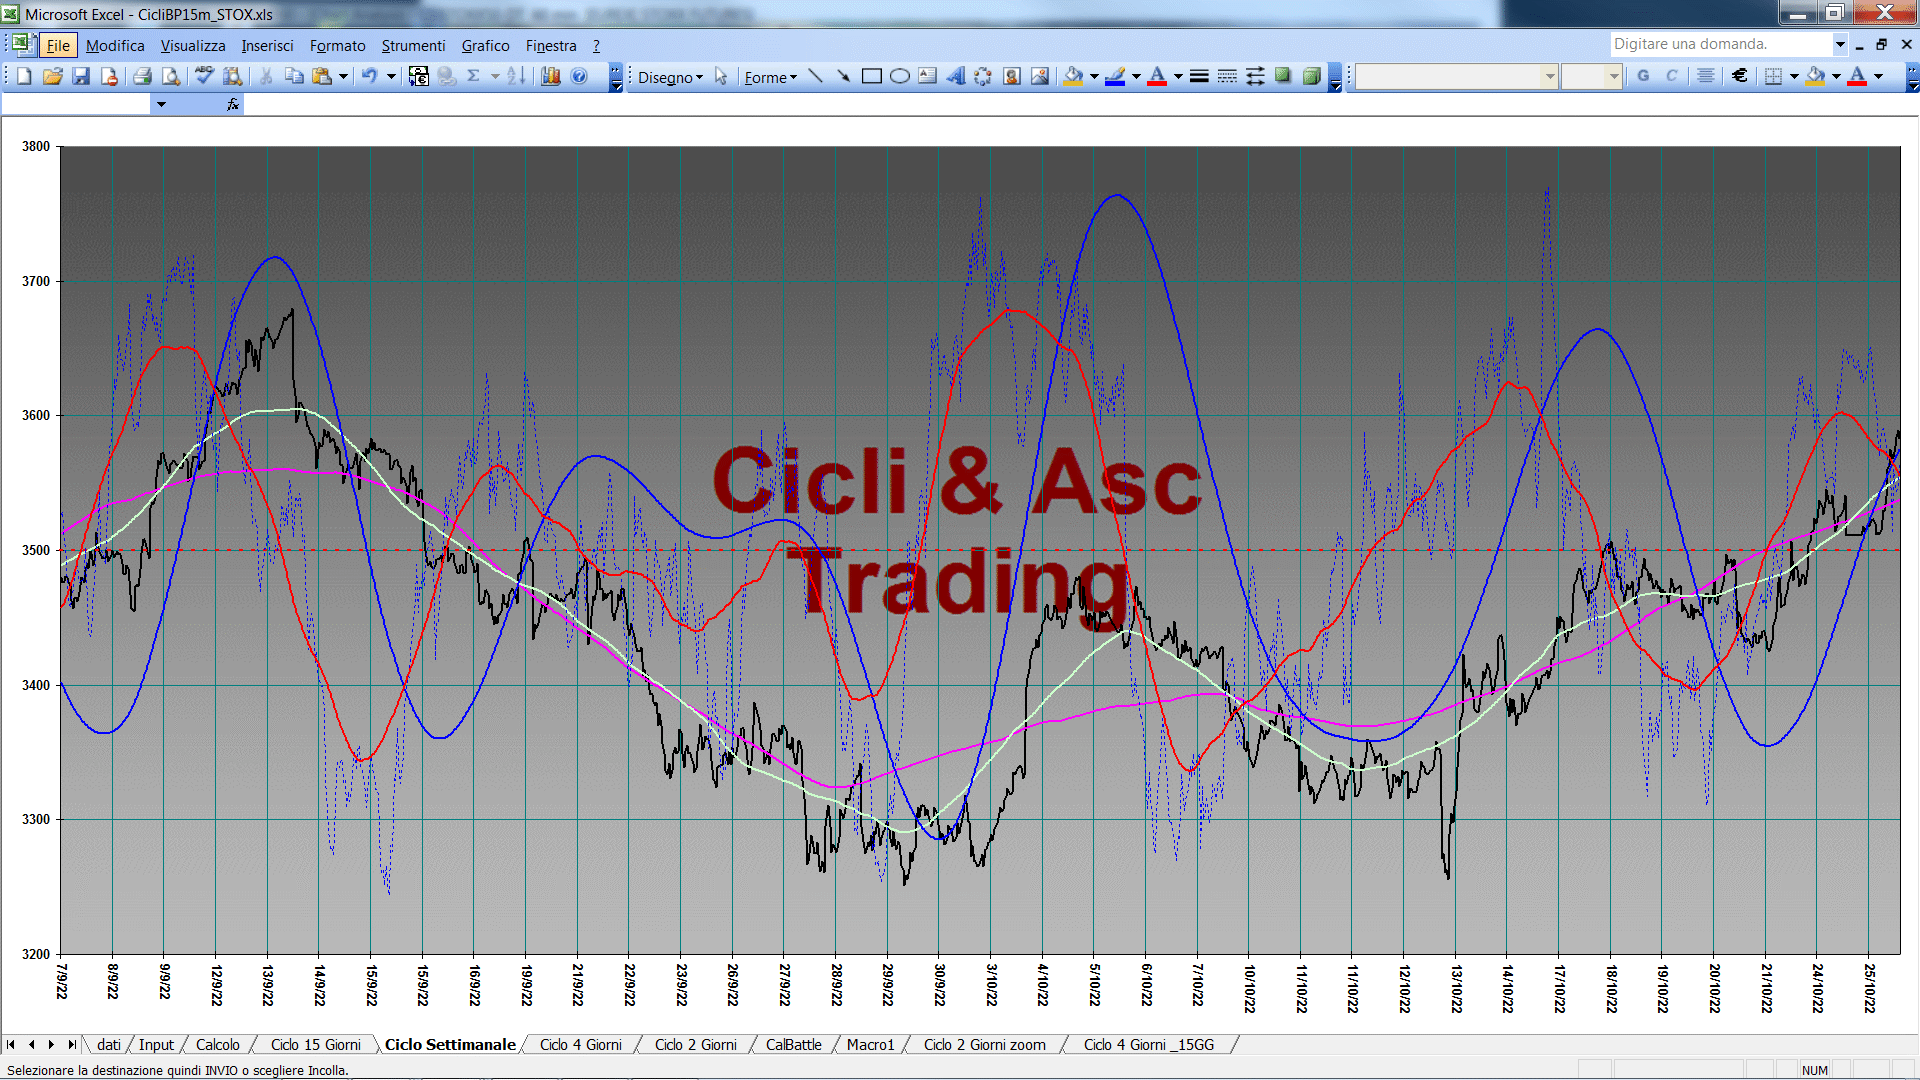The height and width of the screenshot is (1080, 1920).
Task: Click the Paste clipboard icon
Action: point(321,76)
